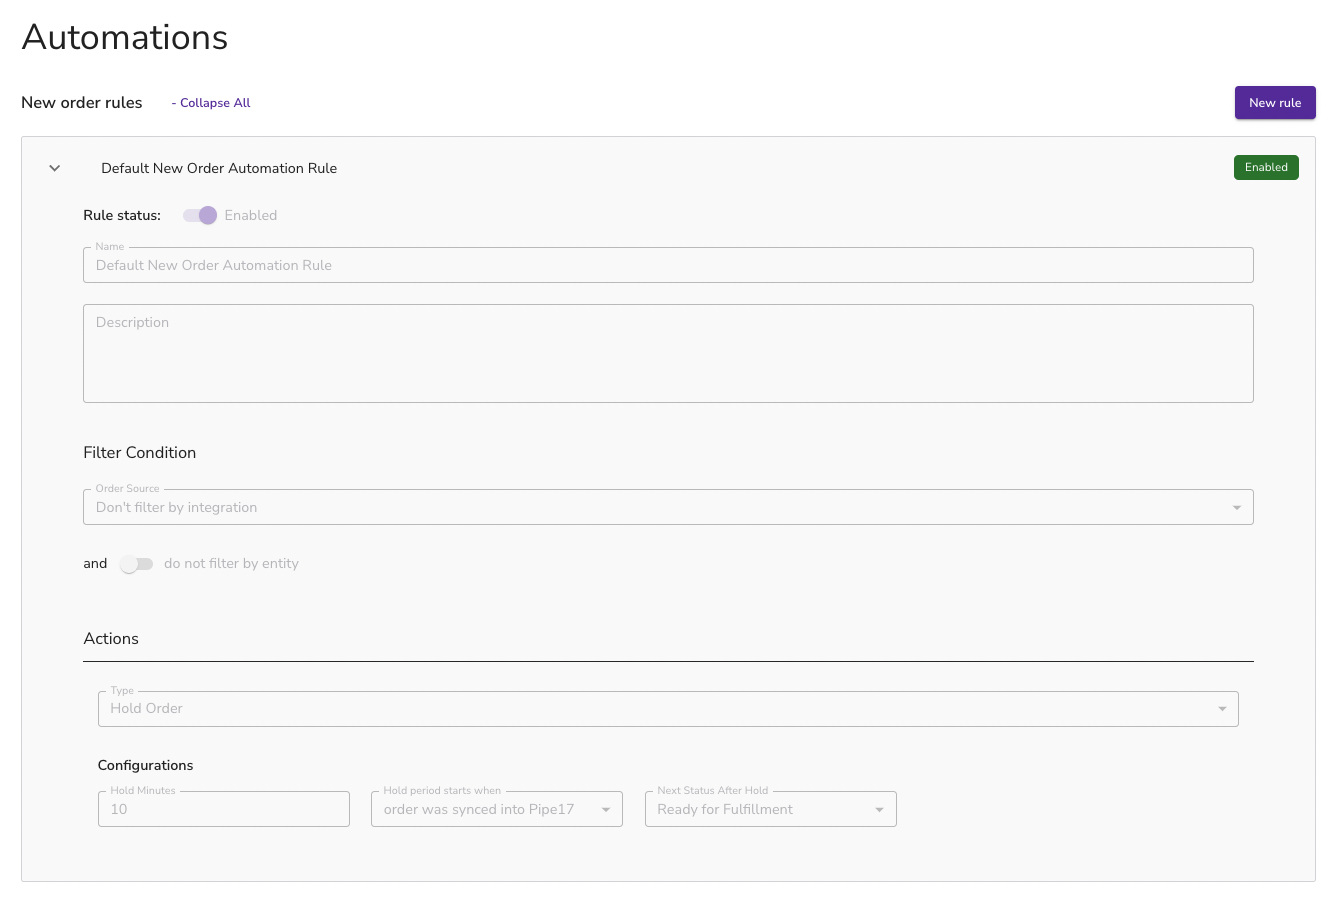Open Hold period starts when dropdown
Viewport: 1332px width, 897px height.
click(x=497, y=809)
